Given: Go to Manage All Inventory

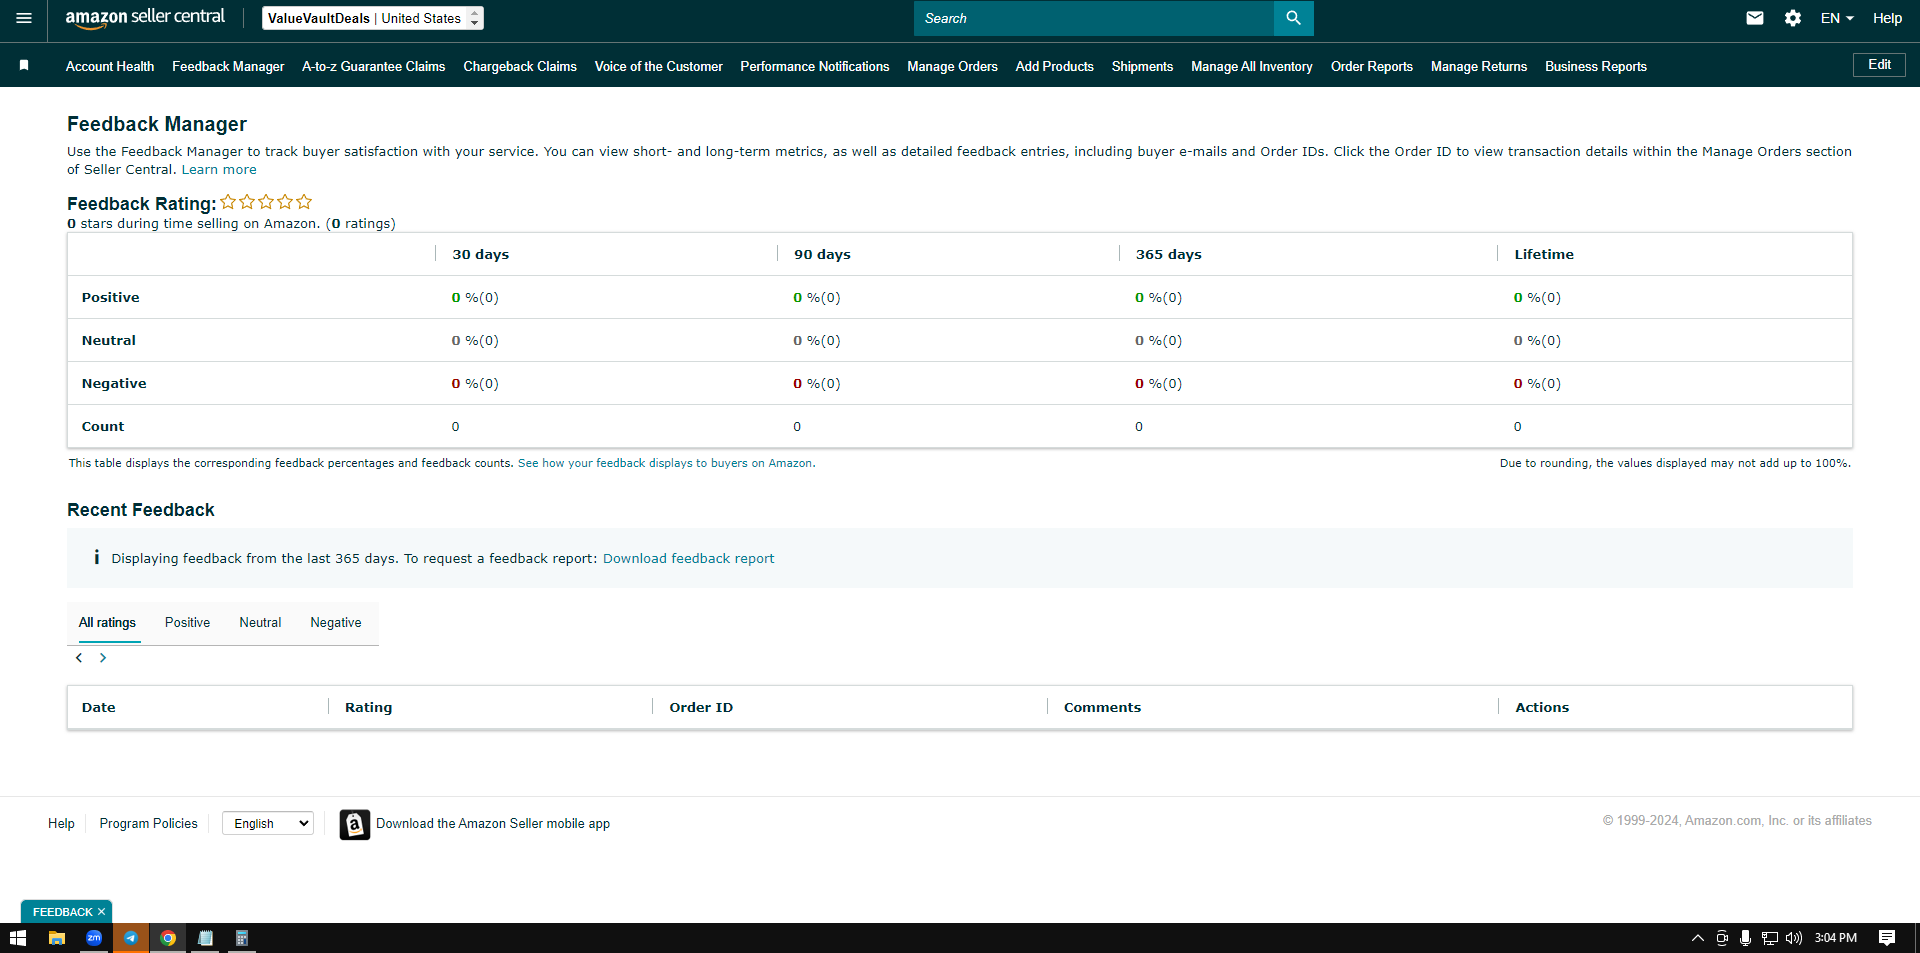Looking at the screenshot, I should 1252,66.
